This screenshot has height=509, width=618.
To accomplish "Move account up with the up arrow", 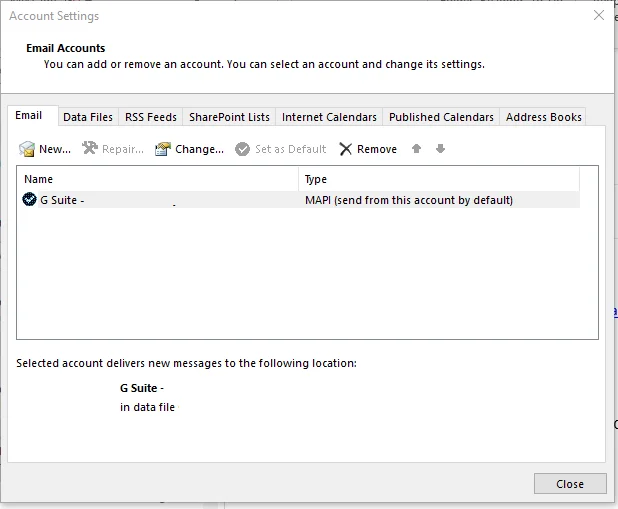I will (x=416, y=149).
